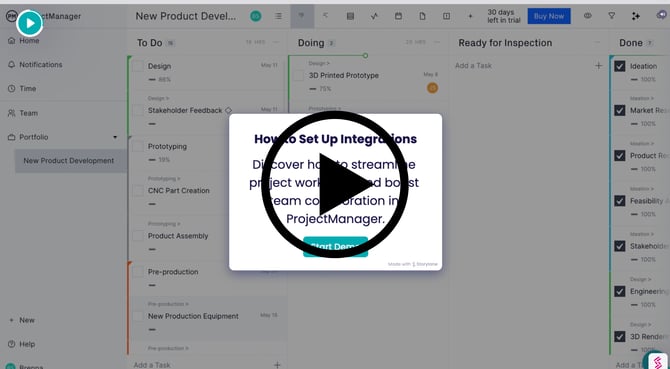Image resolution: width=670 pixels, height=369 pixels.
Task: Check the Product Assembly checkbox
Action: tap(138, 236)
